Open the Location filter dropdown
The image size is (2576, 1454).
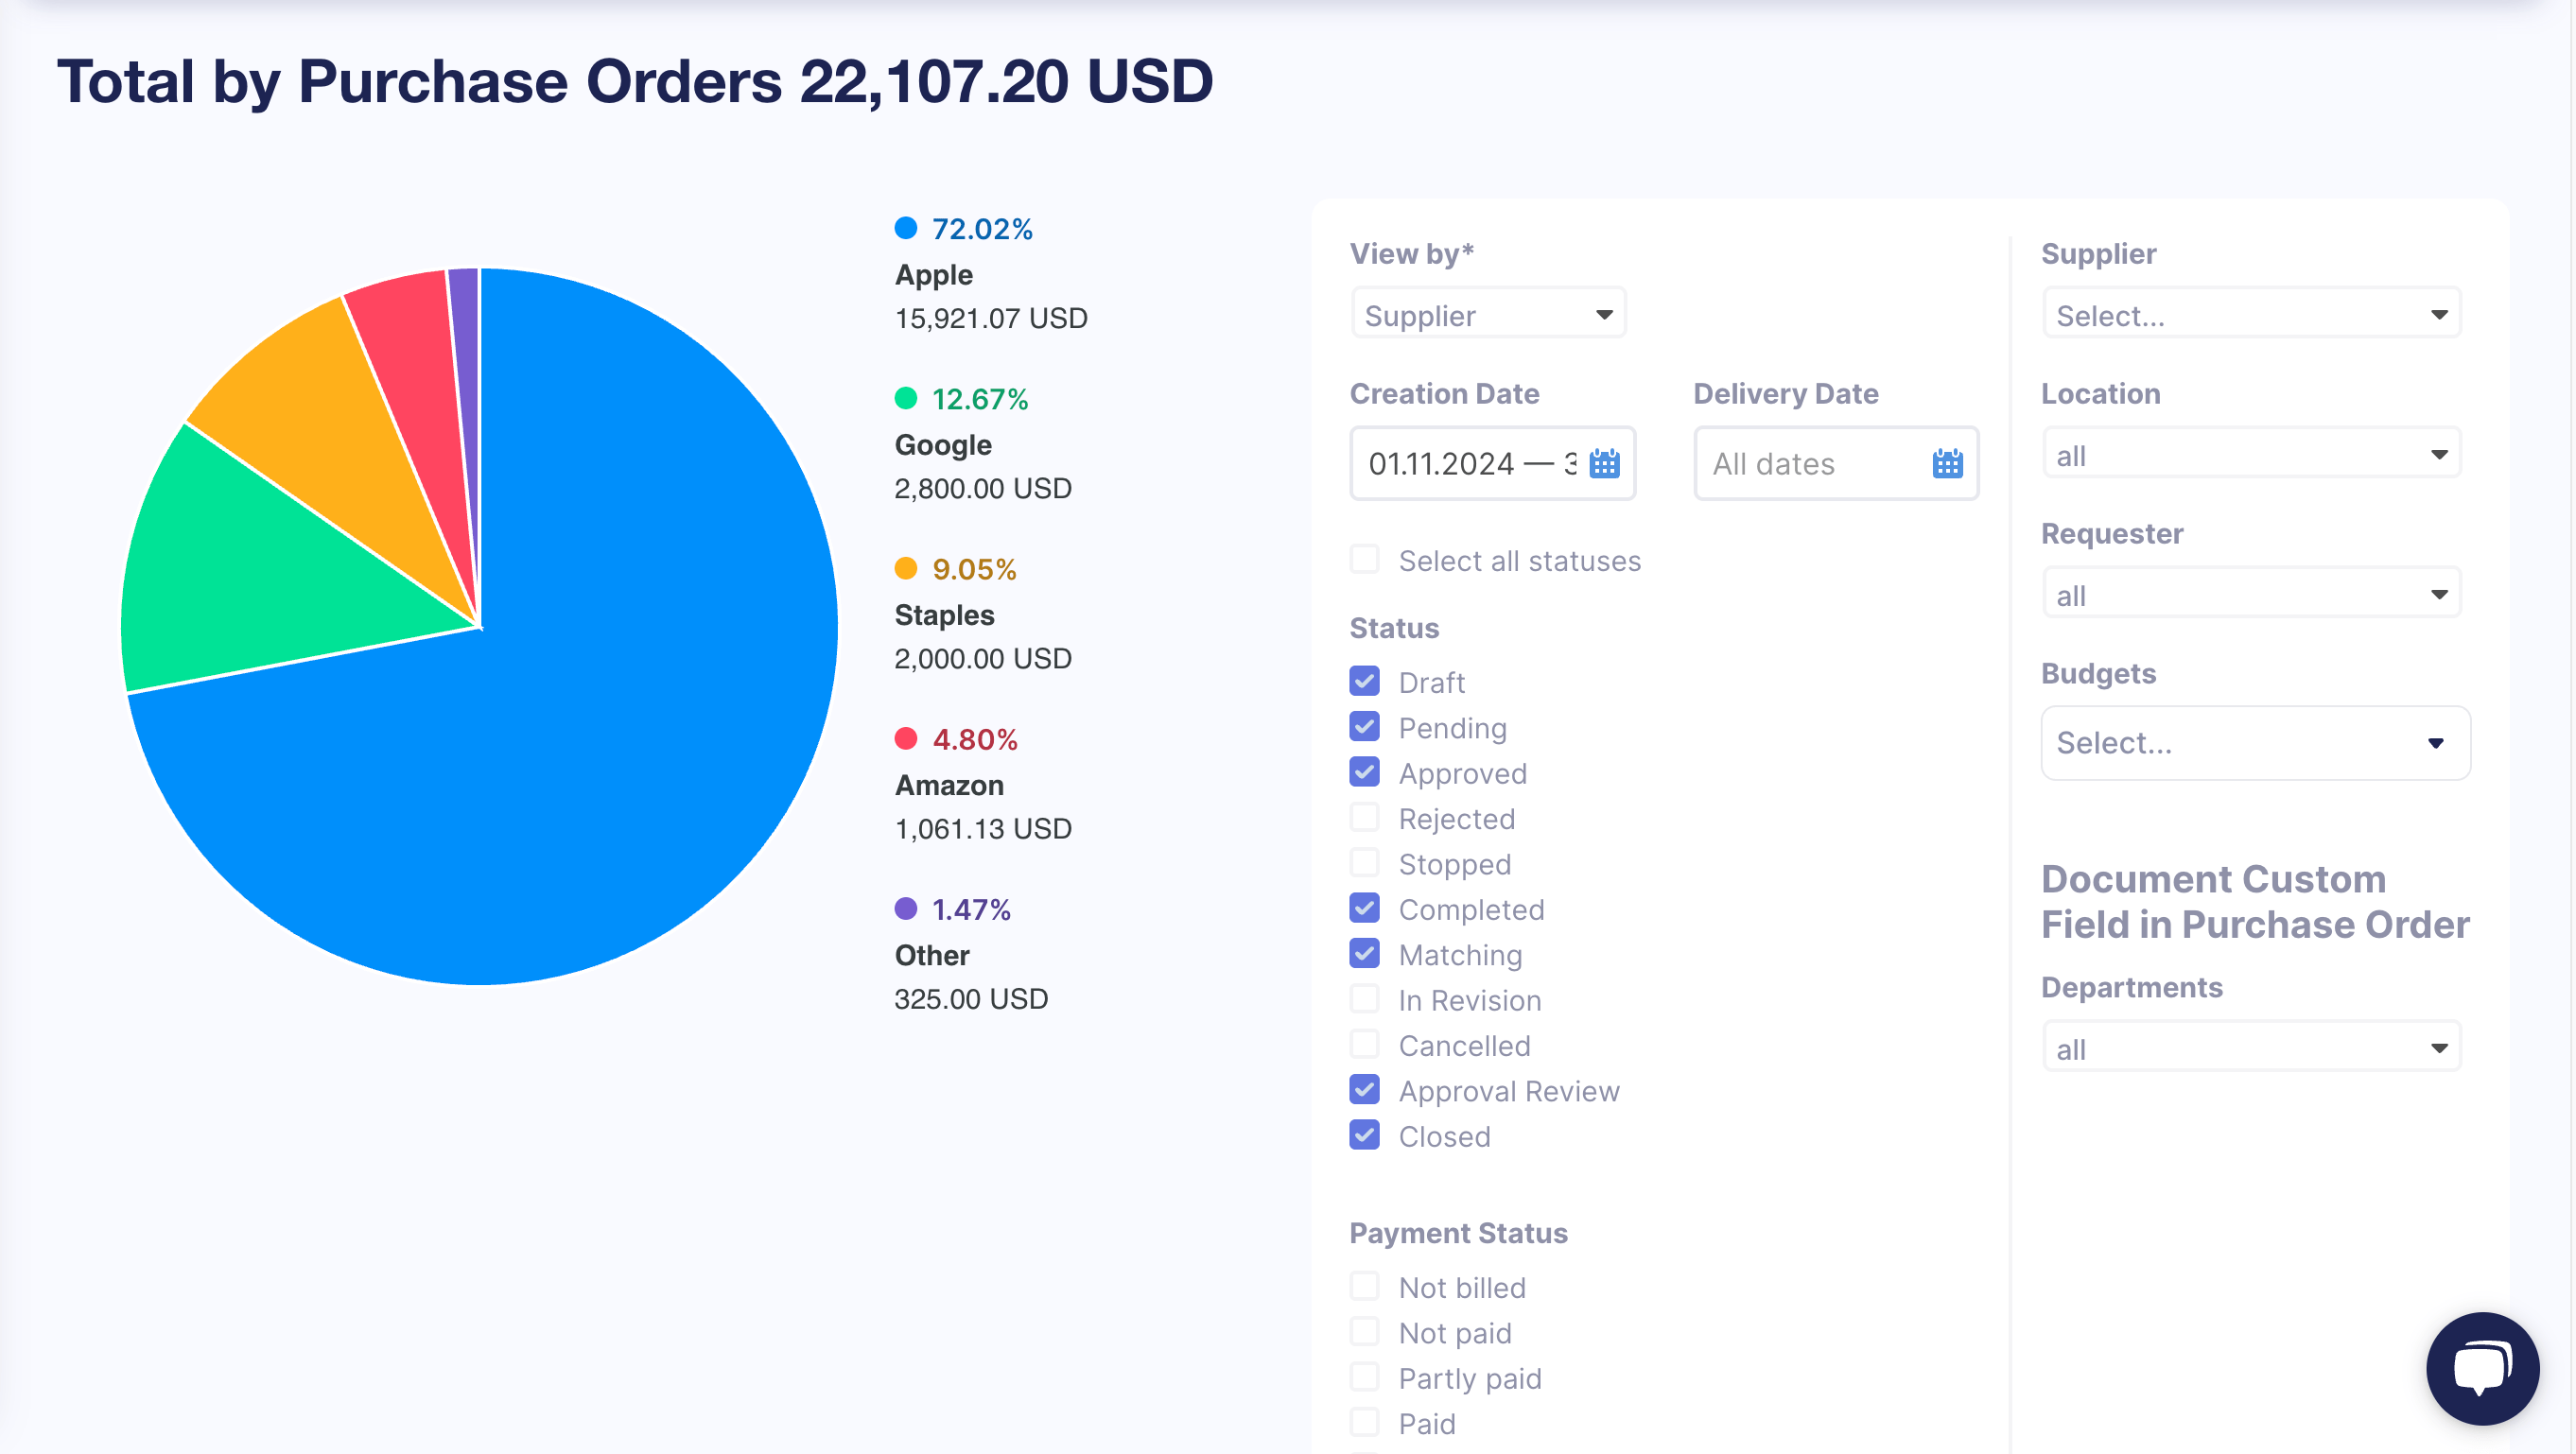(x=2251, y=455)
